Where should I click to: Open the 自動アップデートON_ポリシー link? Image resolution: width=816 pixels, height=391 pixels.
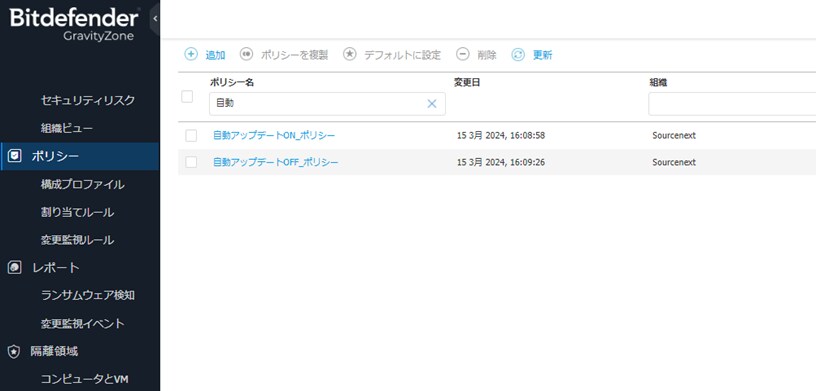274,135
